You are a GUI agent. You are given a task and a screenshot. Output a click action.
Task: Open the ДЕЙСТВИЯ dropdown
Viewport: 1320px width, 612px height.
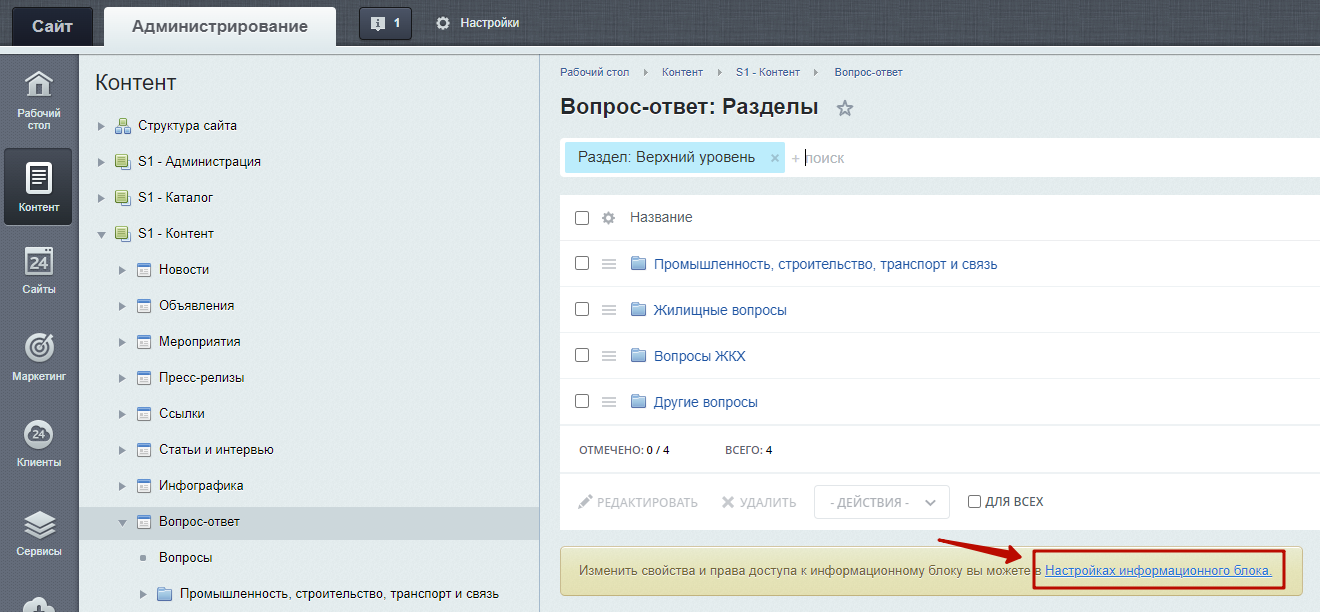pyautogui.click(x=881, y=502)
